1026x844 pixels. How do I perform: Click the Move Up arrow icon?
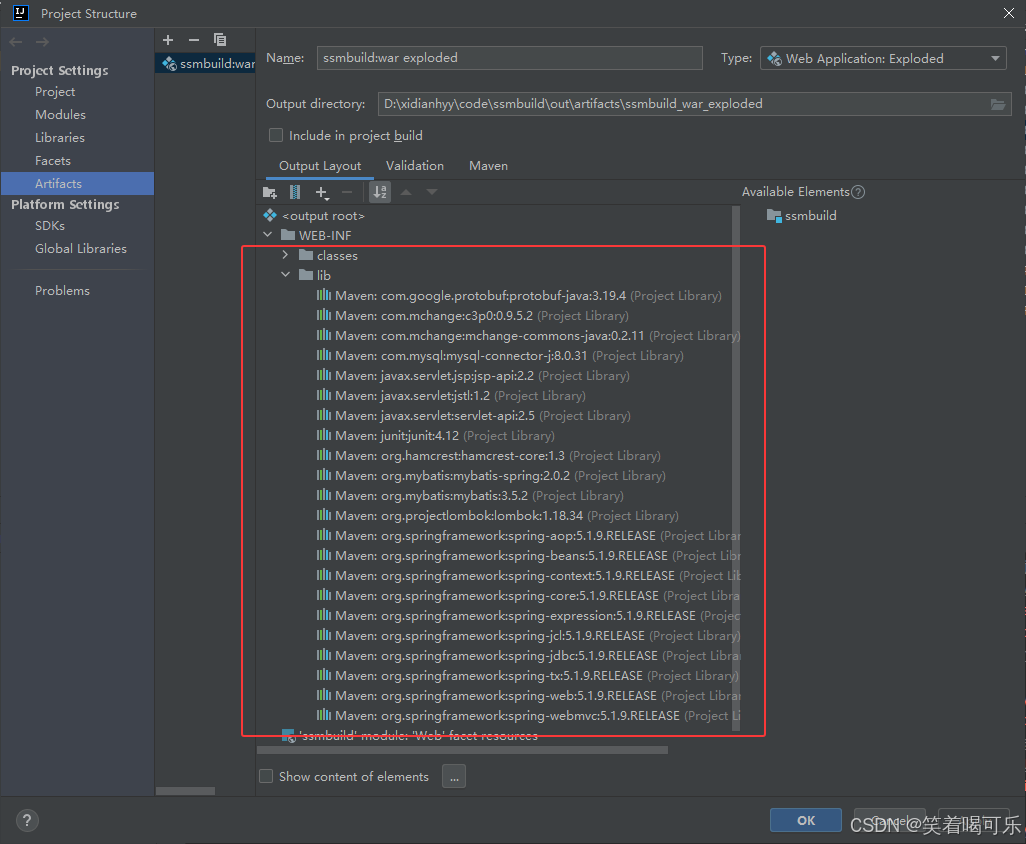[406, 192]
